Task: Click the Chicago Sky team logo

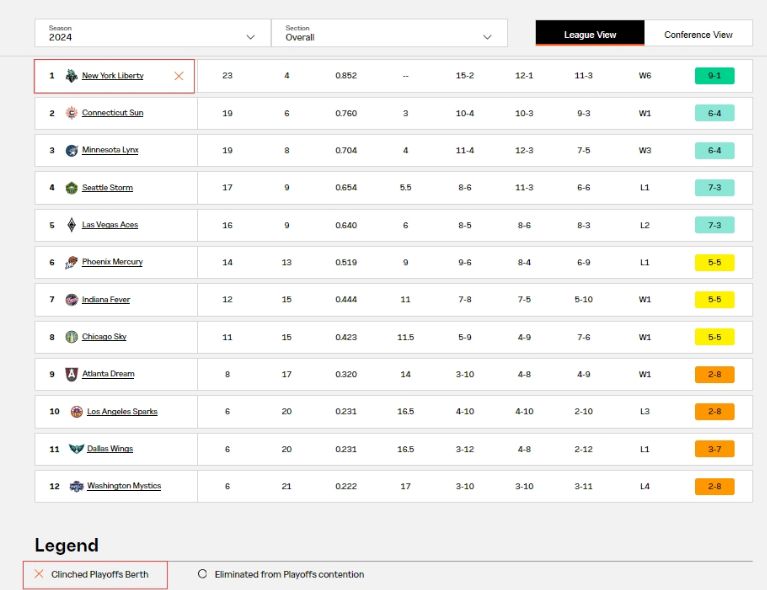Action: tap(71, 337)
